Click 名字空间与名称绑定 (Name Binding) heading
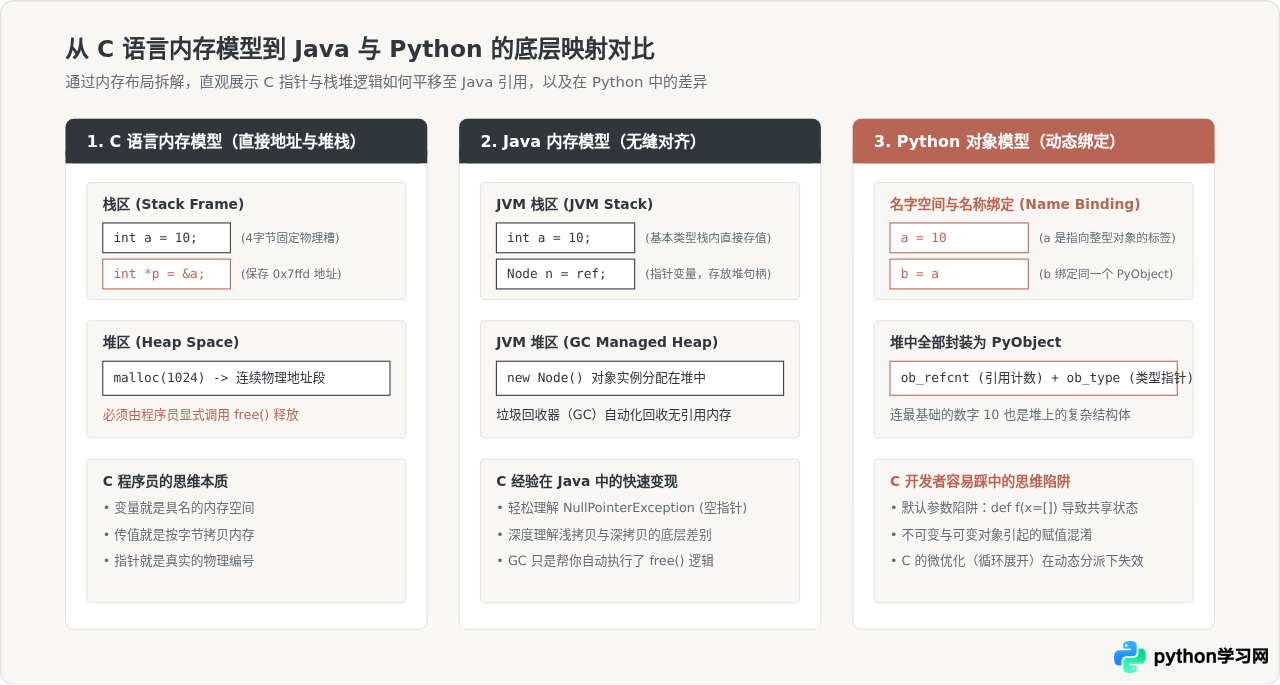This screenshot has width=1280, height=685. pos(1015,204)
